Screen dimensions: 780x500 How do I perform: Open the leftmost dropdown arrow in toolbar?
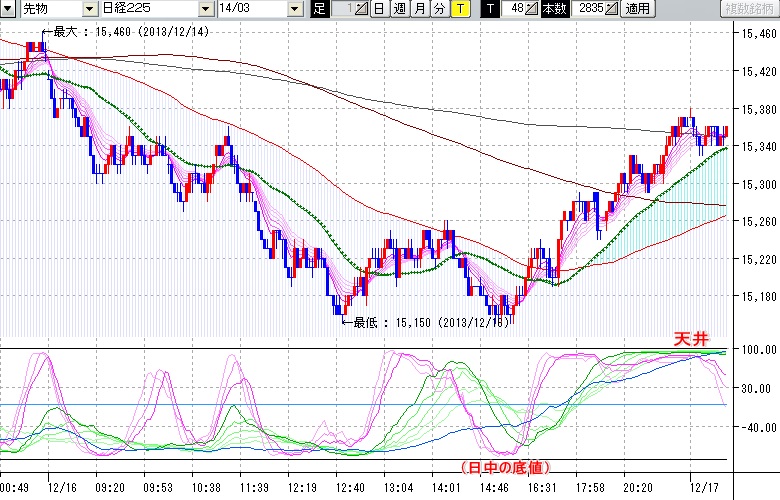click(x=7, y=9)
